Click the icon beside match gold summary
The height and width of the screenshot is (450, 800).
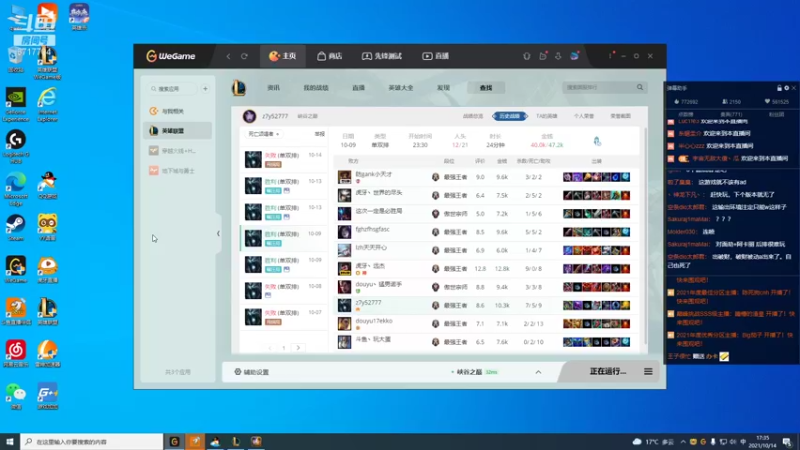[597, 141]
